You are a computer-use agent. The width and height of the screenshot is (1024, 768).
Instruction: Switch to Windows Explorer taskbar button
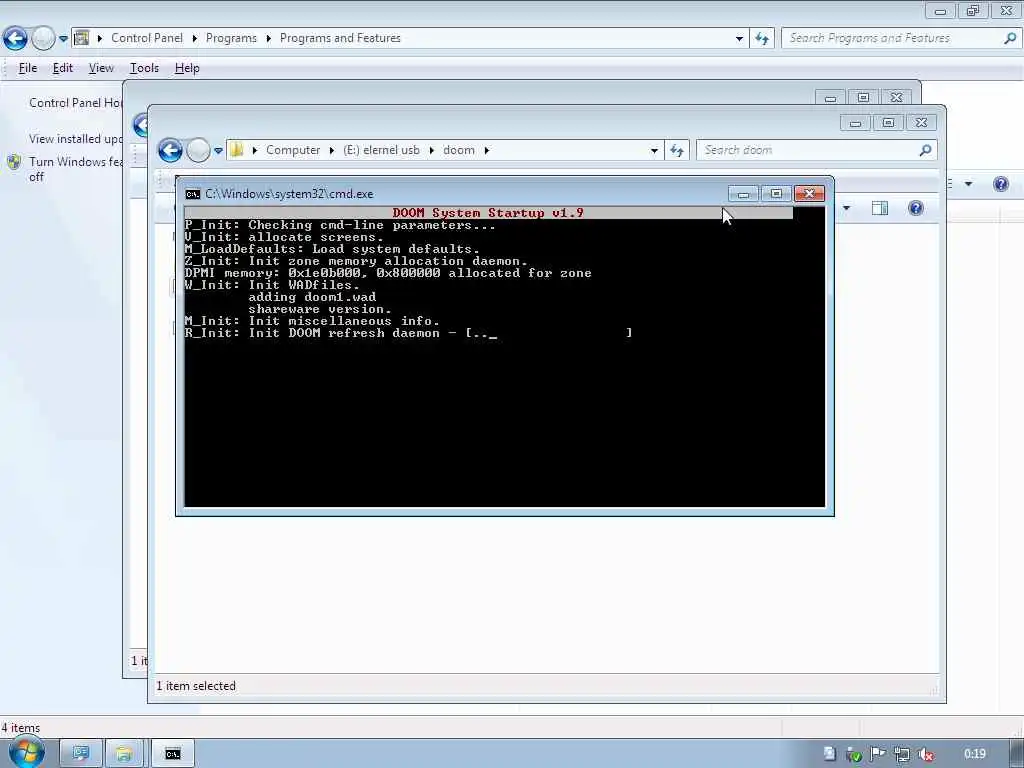[x=124, y=754]
